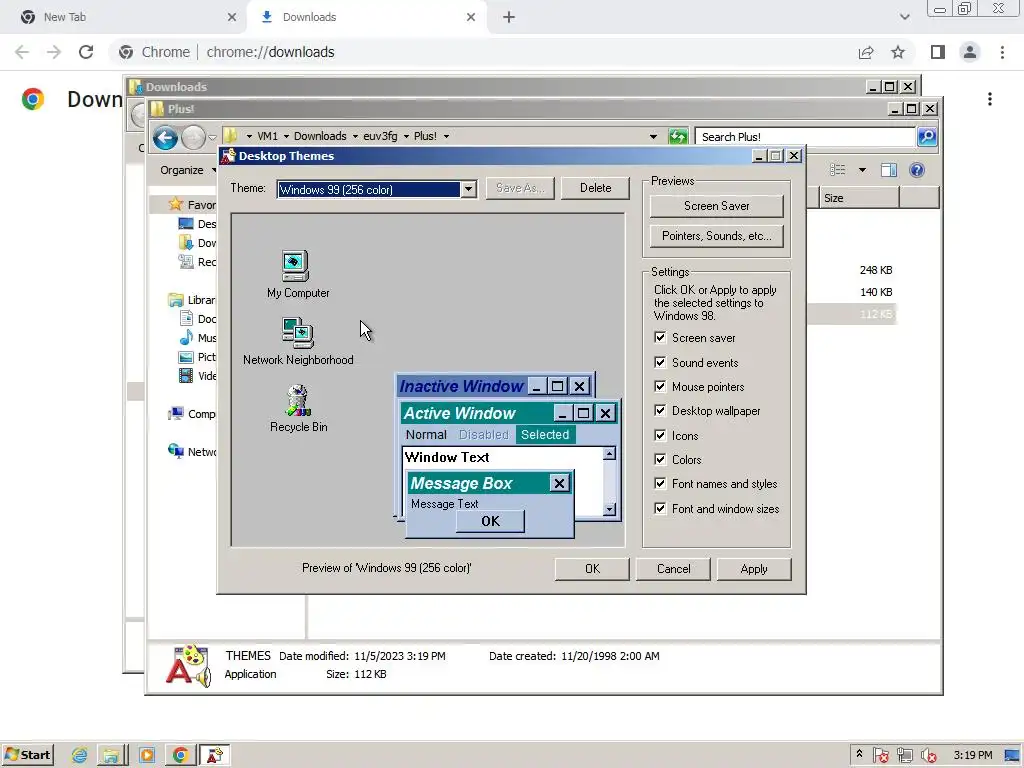1024x768 pixels.
Task: Click the Search Plus! input field
Action: tap(805, 136)
